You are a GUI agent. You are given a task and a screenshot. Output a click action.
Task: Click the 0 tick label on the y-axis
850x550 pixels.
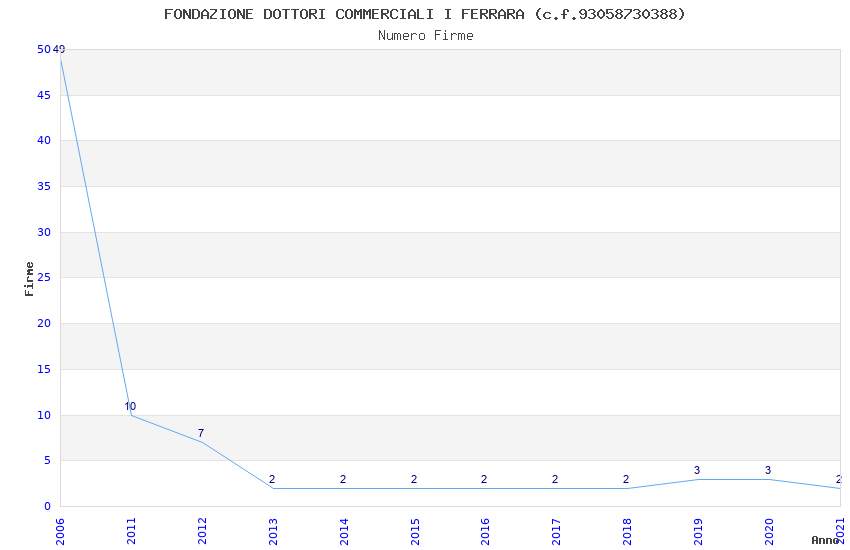point(48,506)
